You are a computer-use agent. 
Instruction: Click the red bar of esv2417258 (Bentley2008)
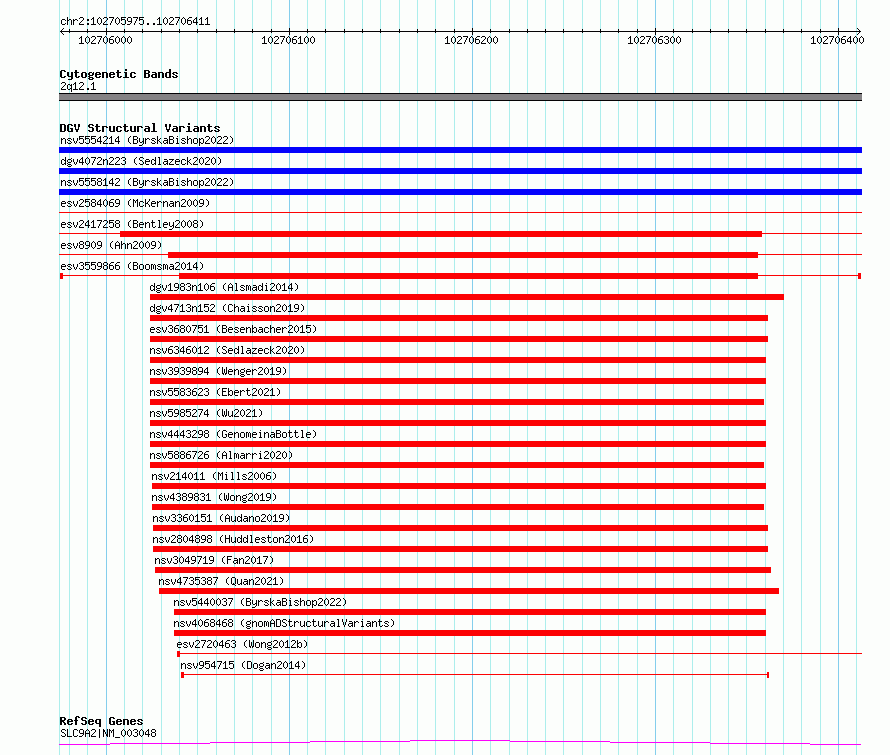click(x=441, y=234)
